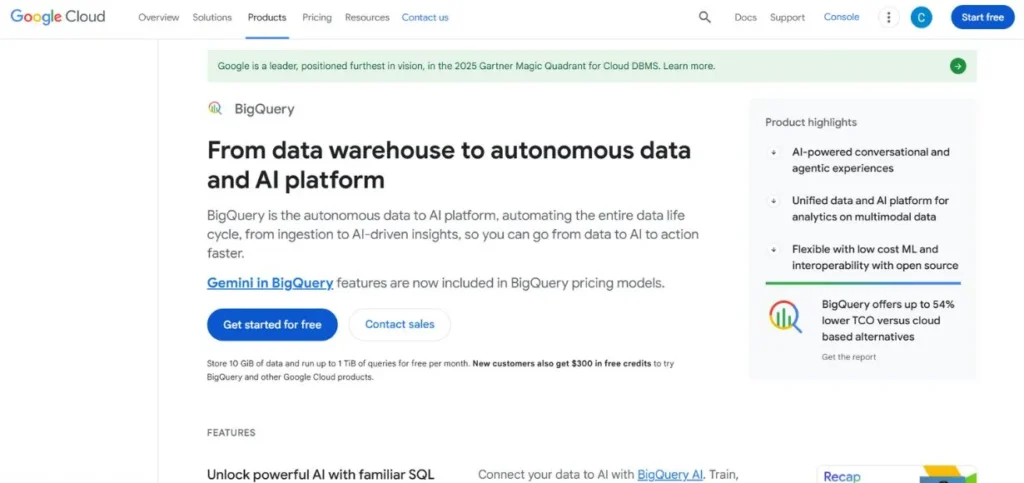Click the green arrow on the Gartner banner

[958, 66]
